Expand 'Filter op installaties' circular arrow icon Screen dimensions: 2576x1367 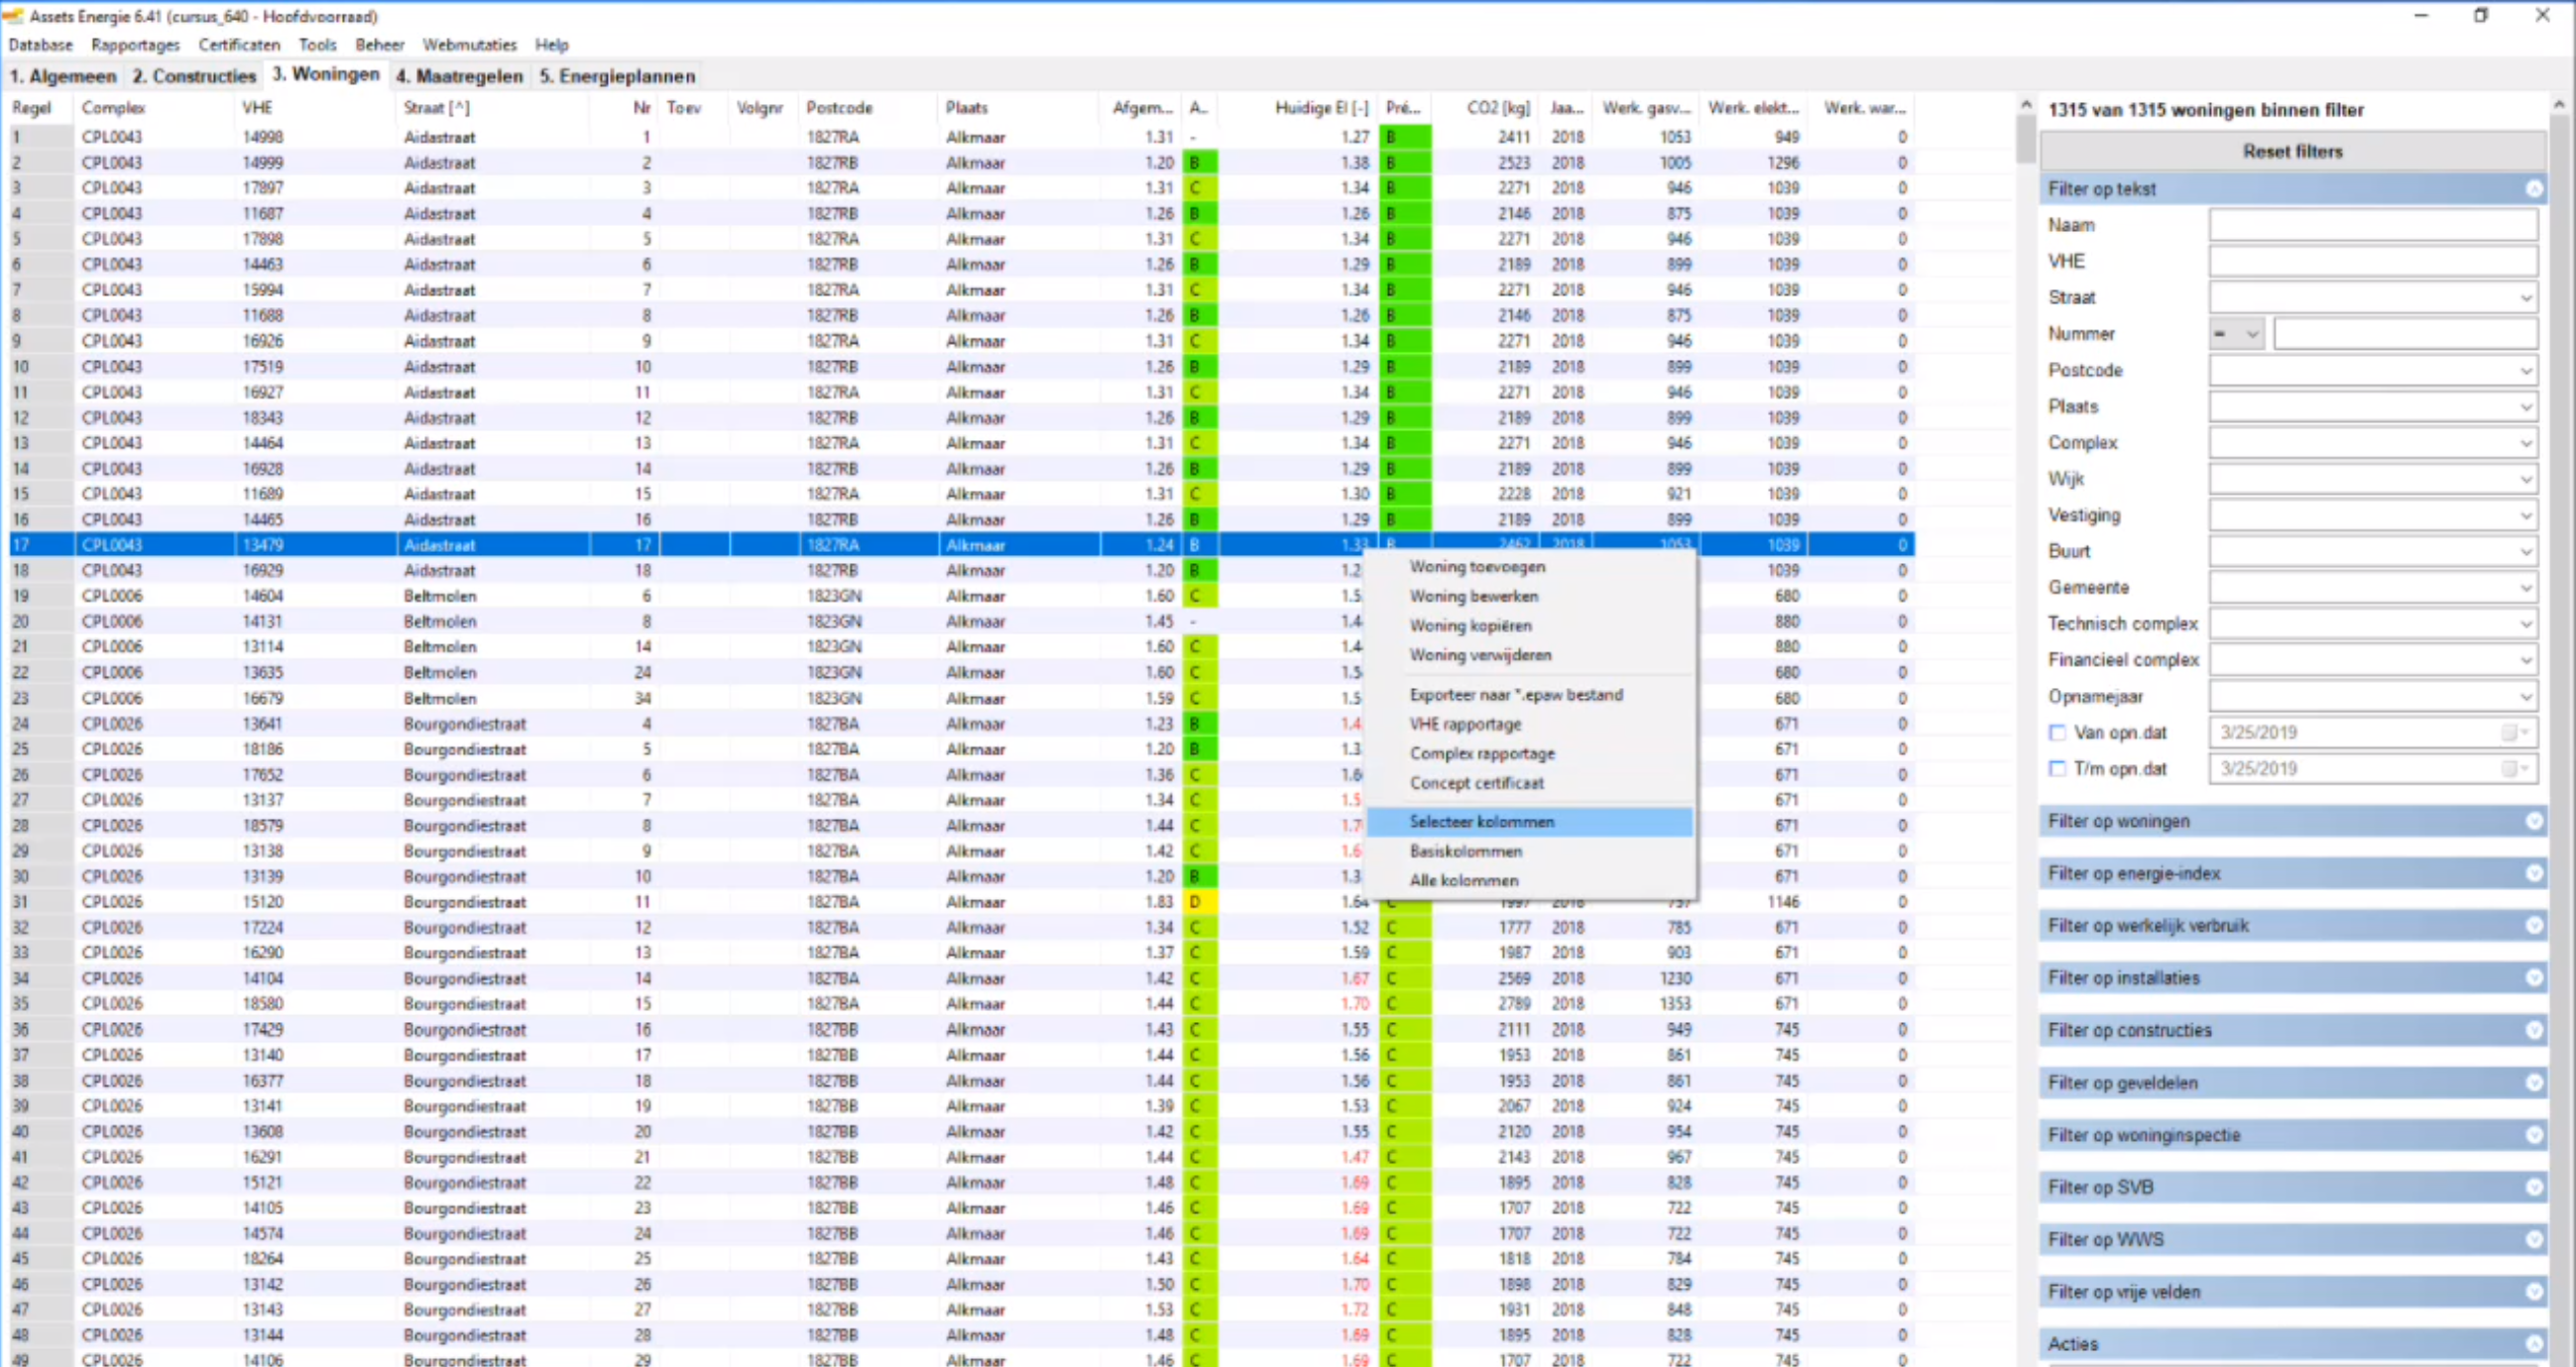pyautogui.click(x=2533, y=978)
